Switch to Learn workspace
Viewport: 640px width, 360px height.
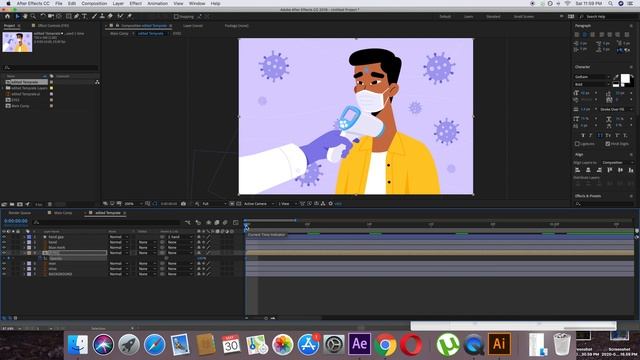(468, 16)
